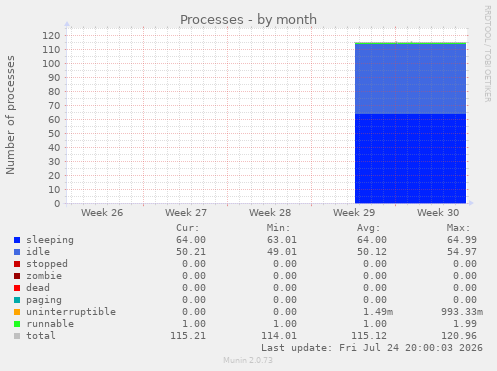
Task: Click the 'Cur:' column header
Action: [188, 228]
